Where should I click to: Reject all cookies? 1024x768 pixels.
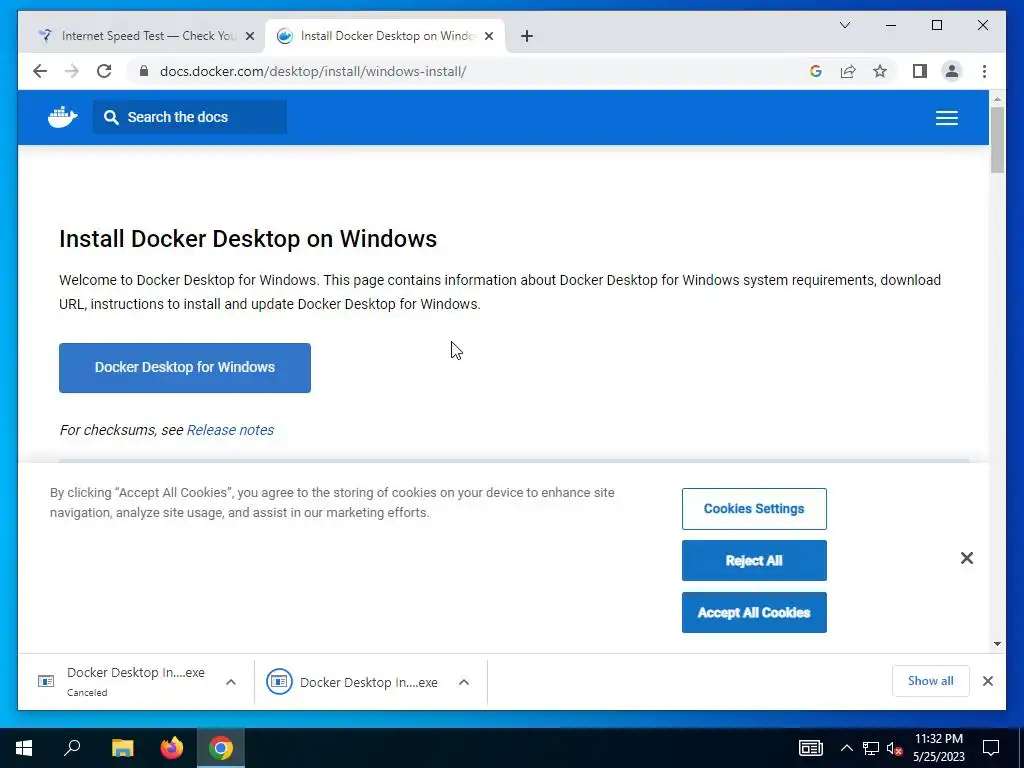click(x=754, y=560)
